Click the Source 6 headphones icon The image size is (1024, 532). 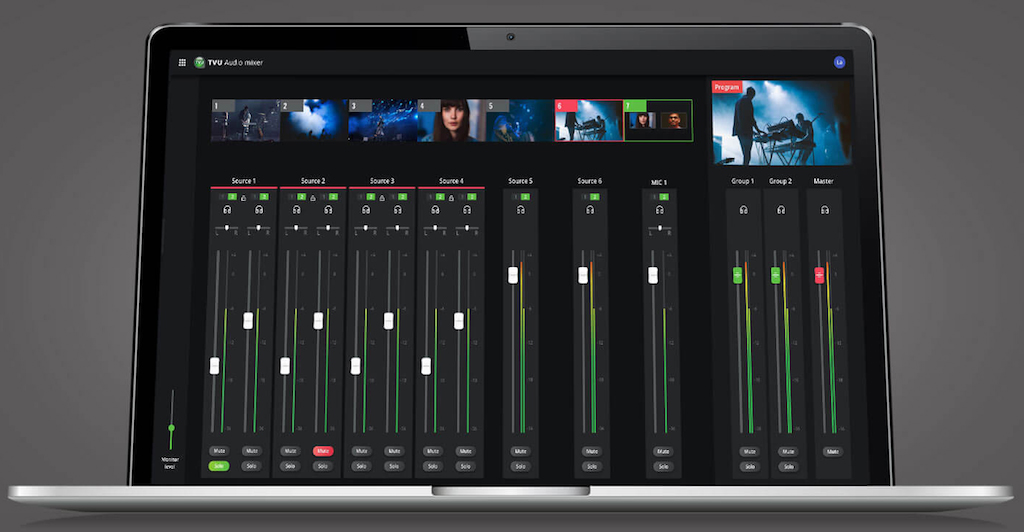point(590,210)
